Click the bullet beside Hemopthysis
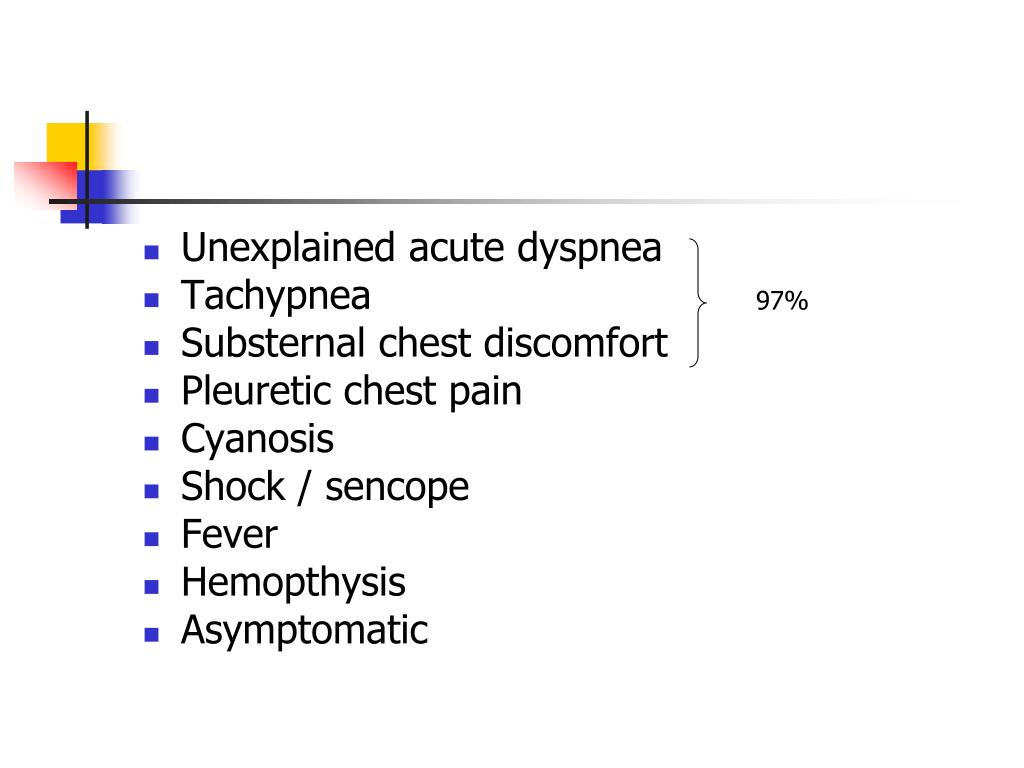Screen dimensions: 1024x768 click(152, 586)
